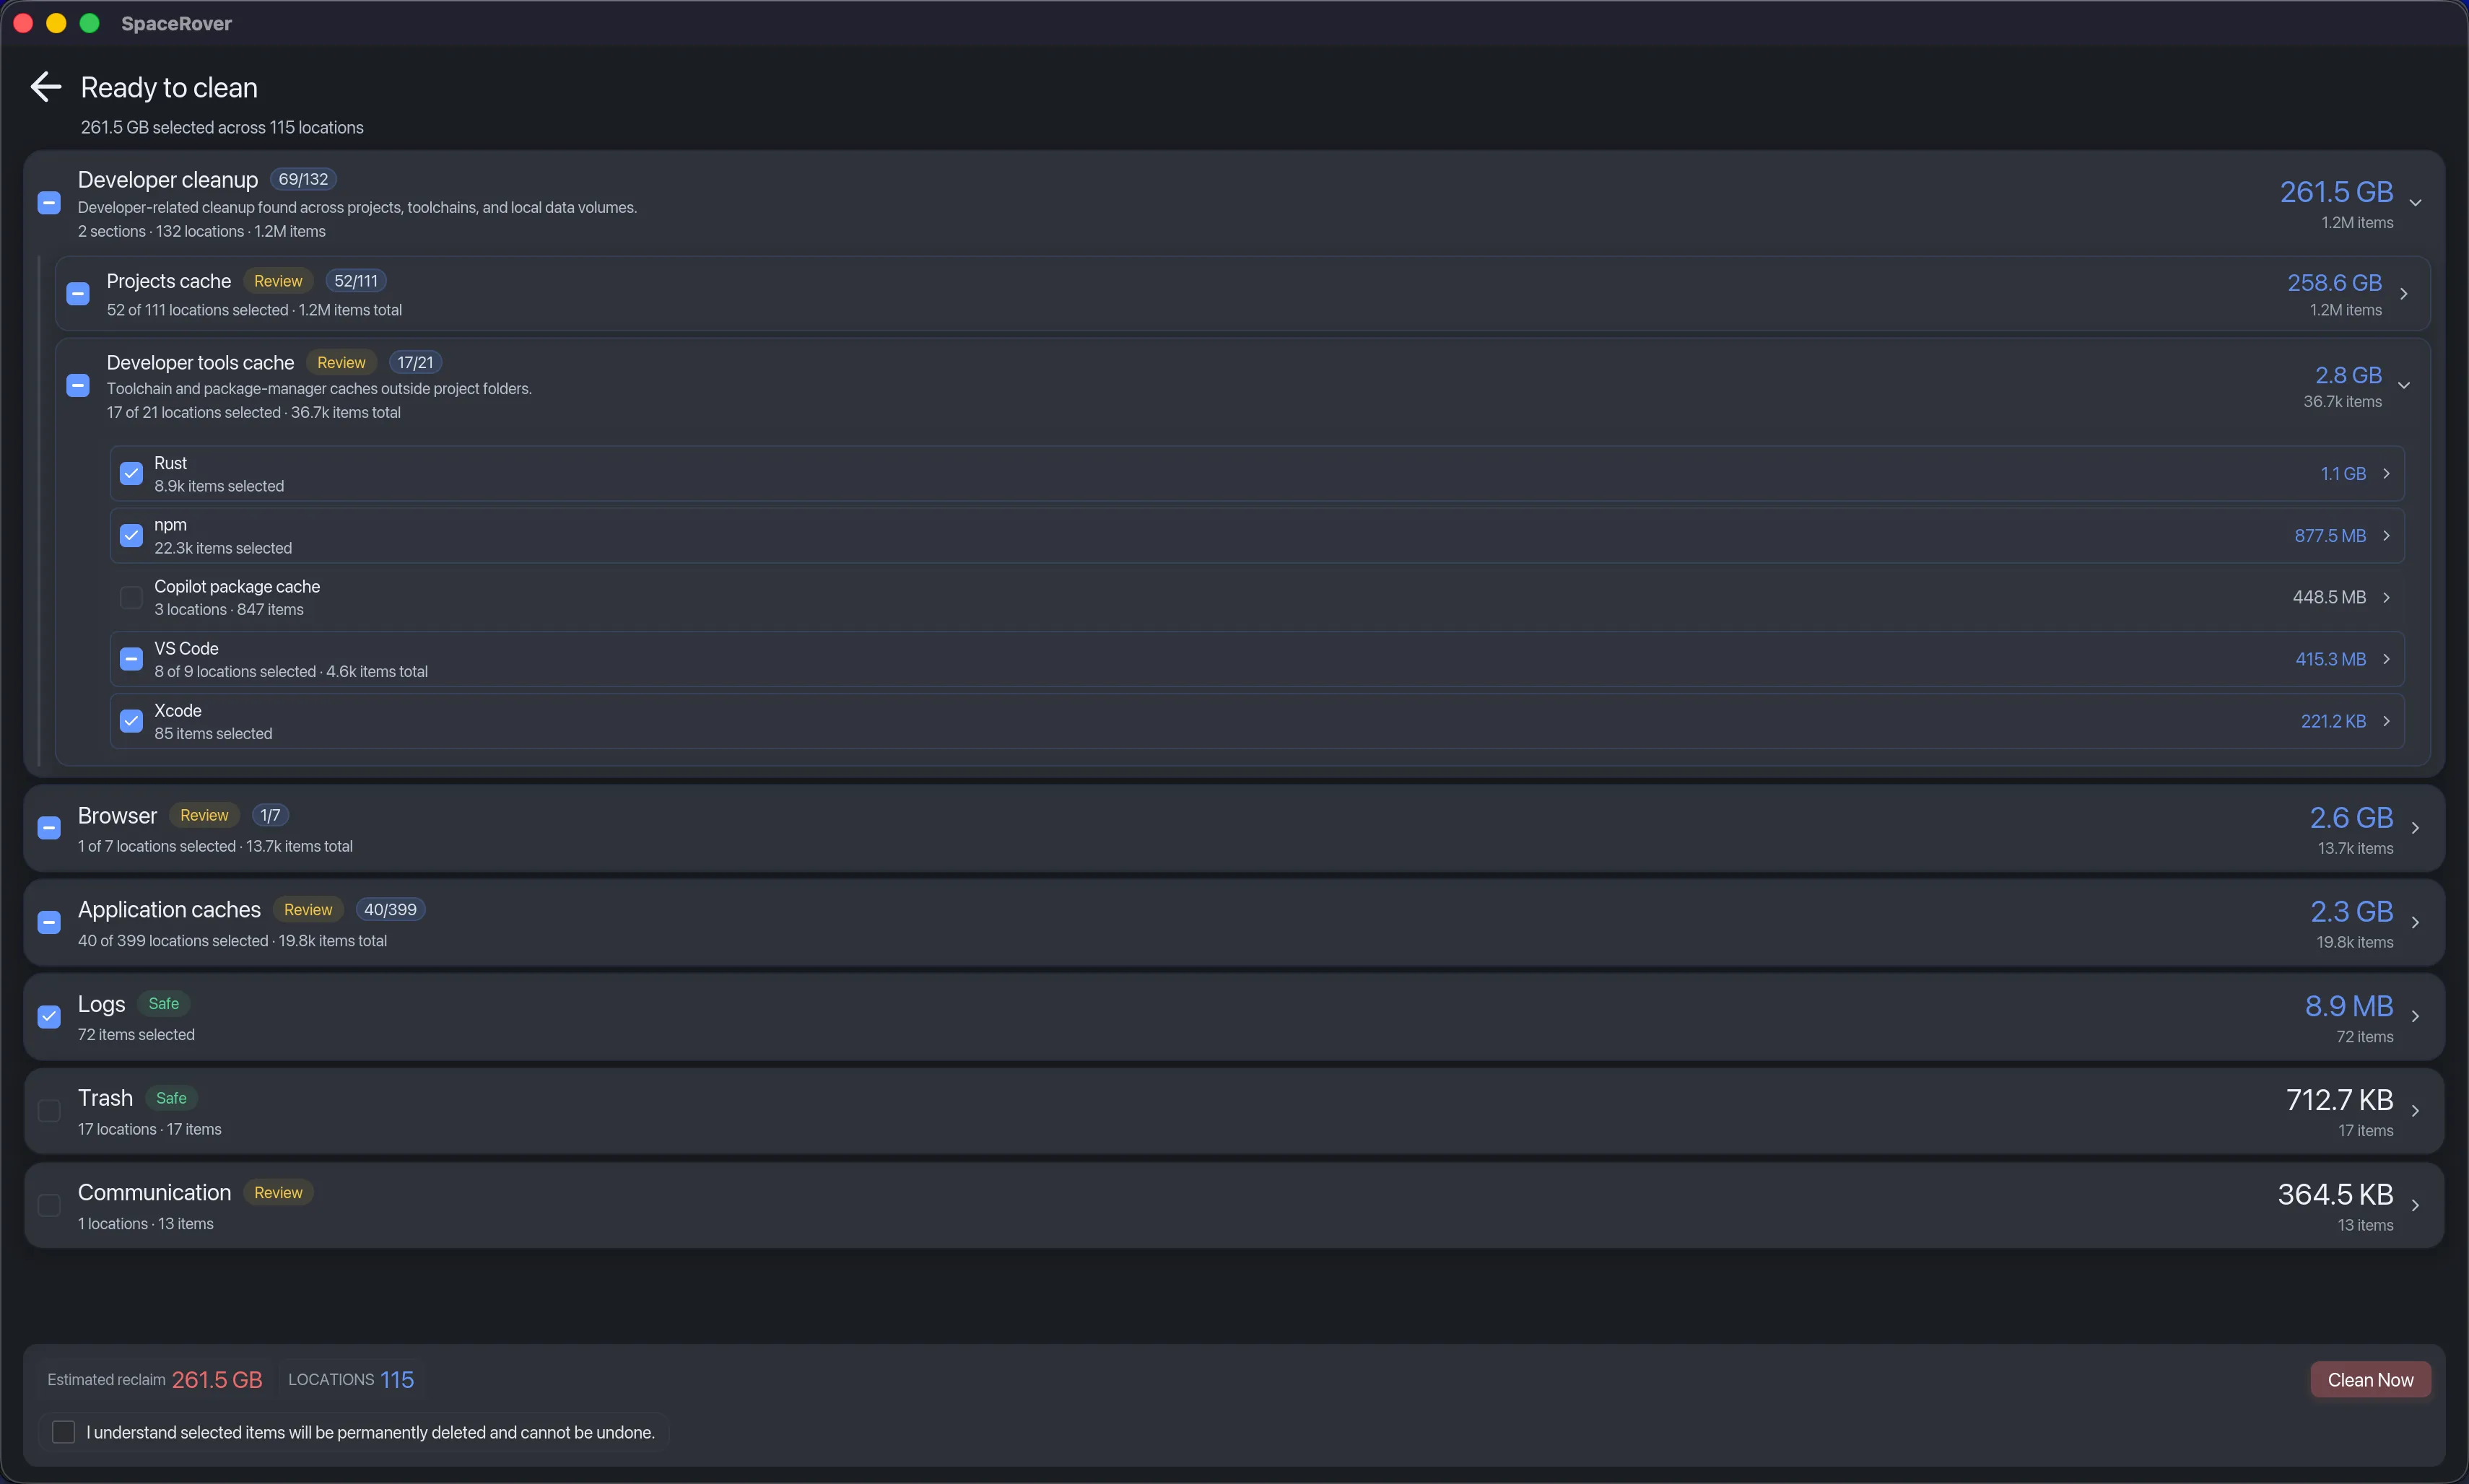Click the Review badge on Application caches
Viewport: 2469px width, 1484px height.
(308, 910)
